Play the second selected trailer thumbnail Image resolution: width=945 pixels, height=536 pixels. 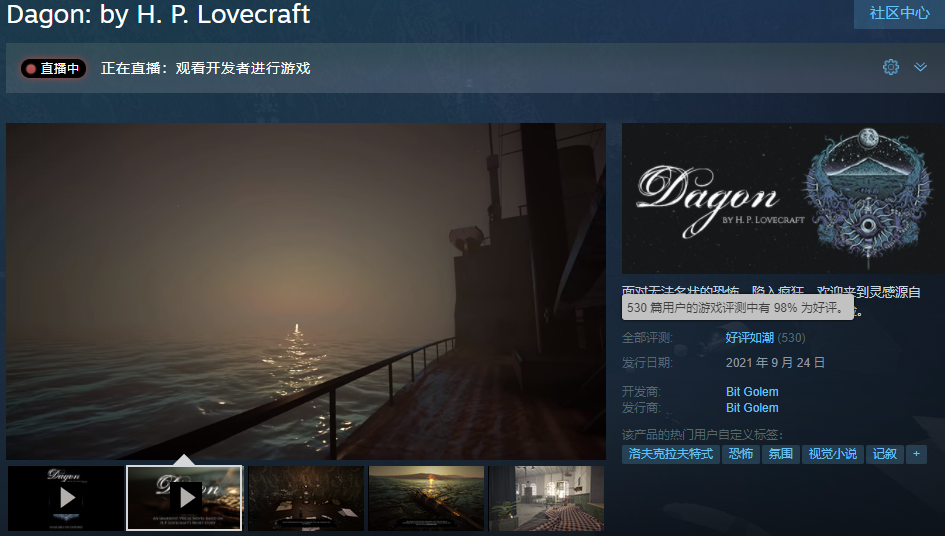click(184, 498)
